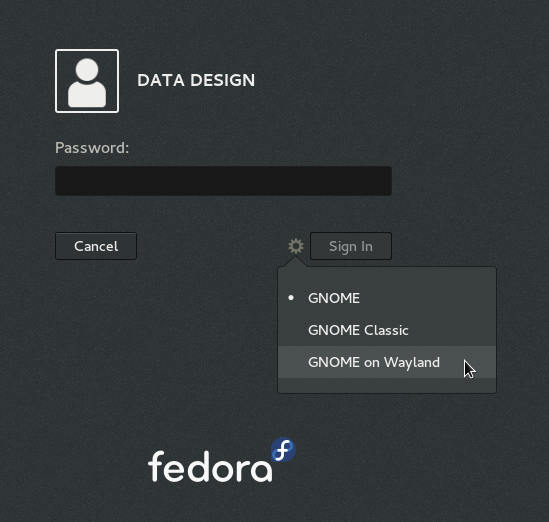This screenshot has width=549, height=522.
Task: Select the active-session bullet beside GNOME
Action: coord(291,298)
